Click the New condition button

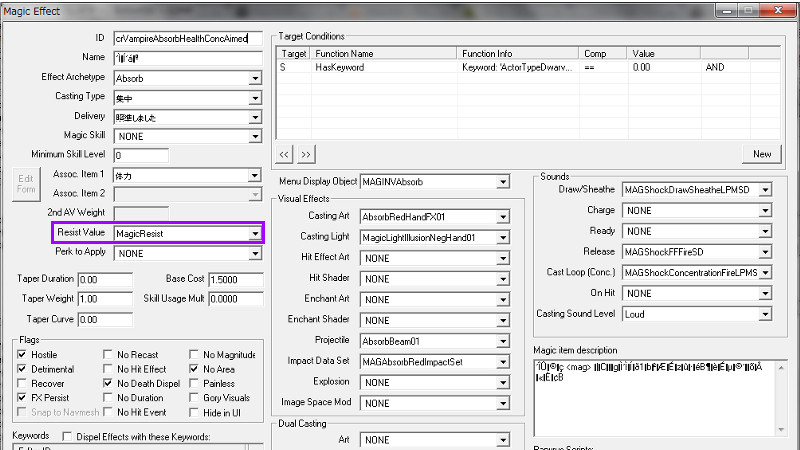[x=762, y=154]
